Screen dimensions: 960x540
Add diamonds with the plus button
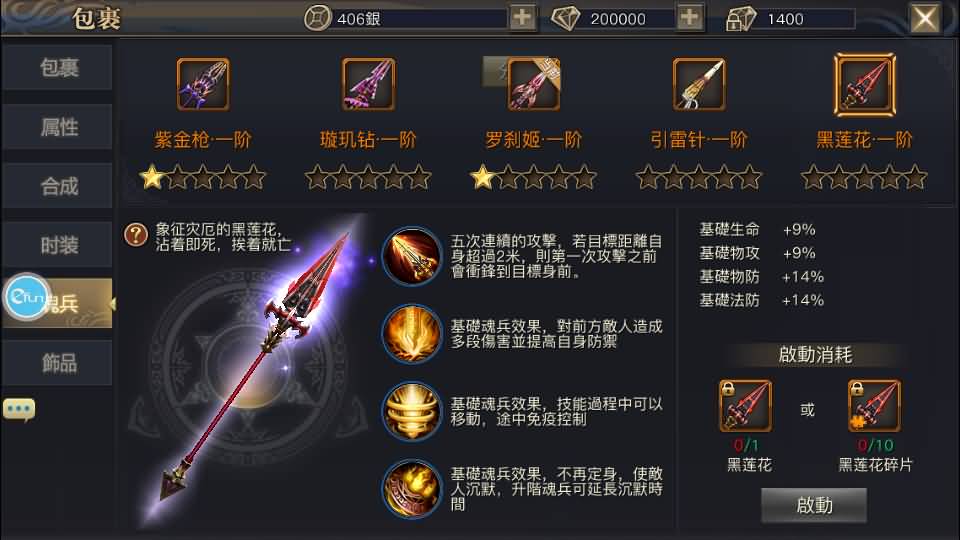coord(689,18)
